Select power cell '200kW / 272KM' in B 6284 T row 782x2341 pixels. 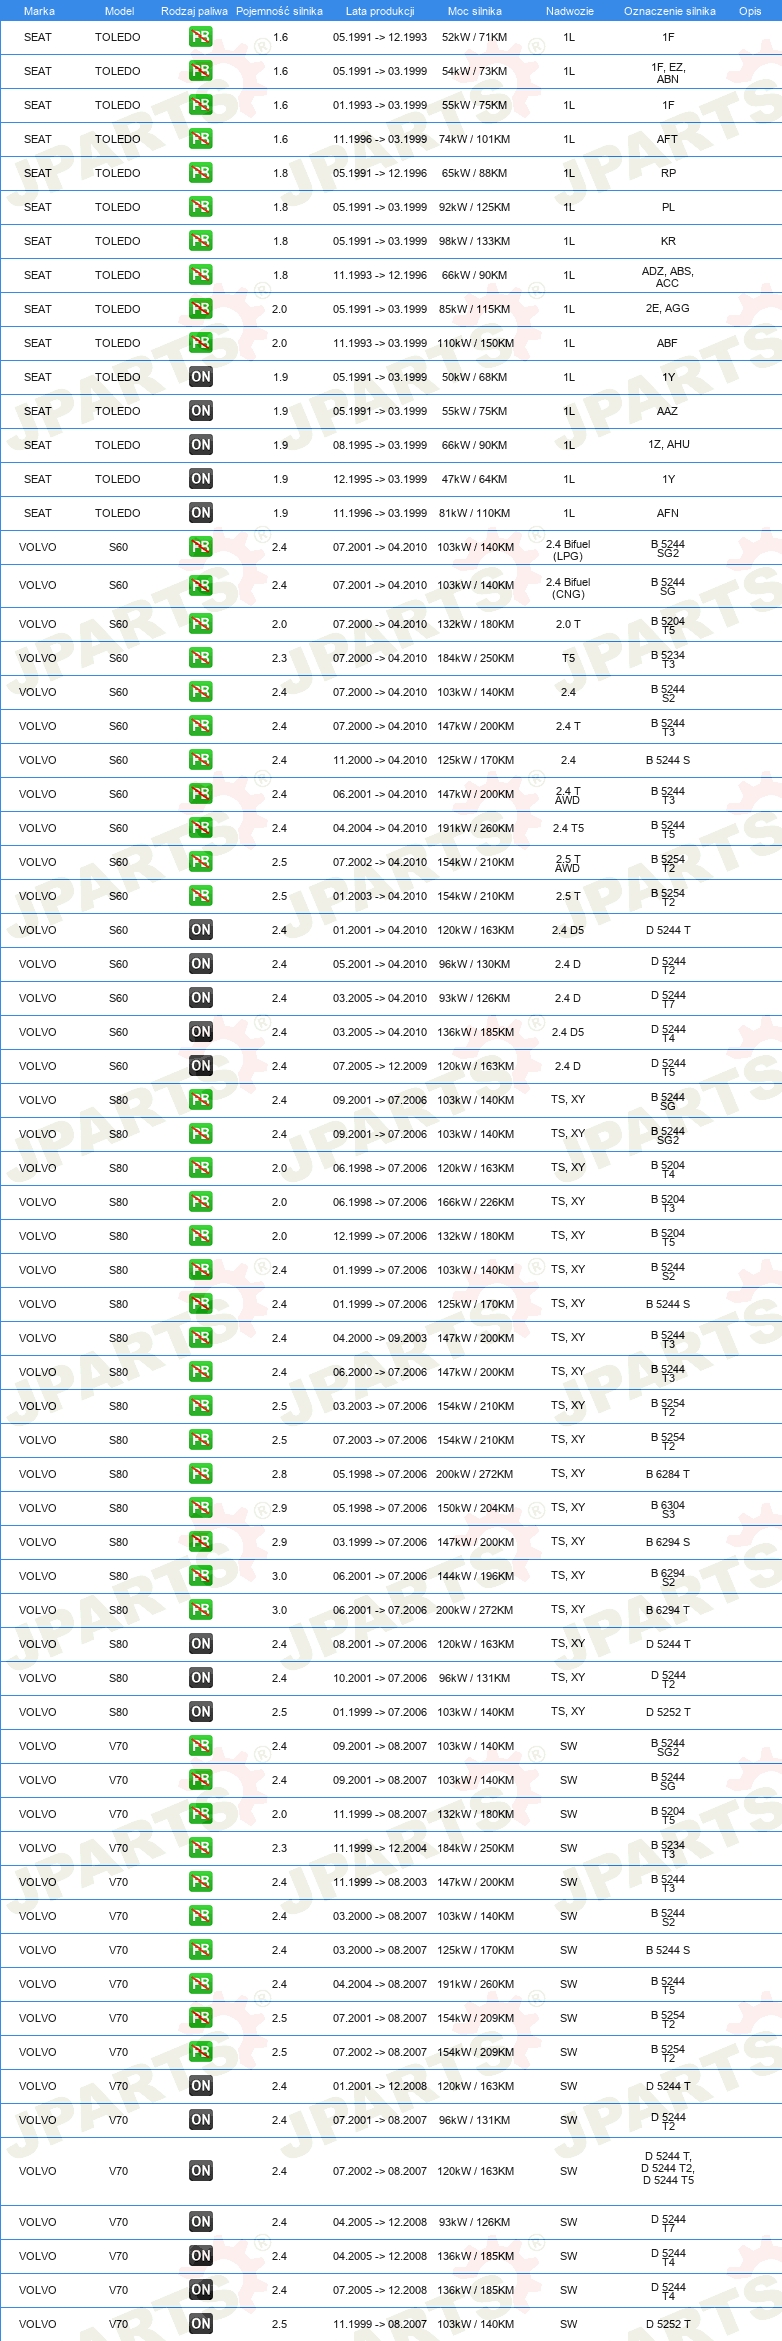[474, 1474]
